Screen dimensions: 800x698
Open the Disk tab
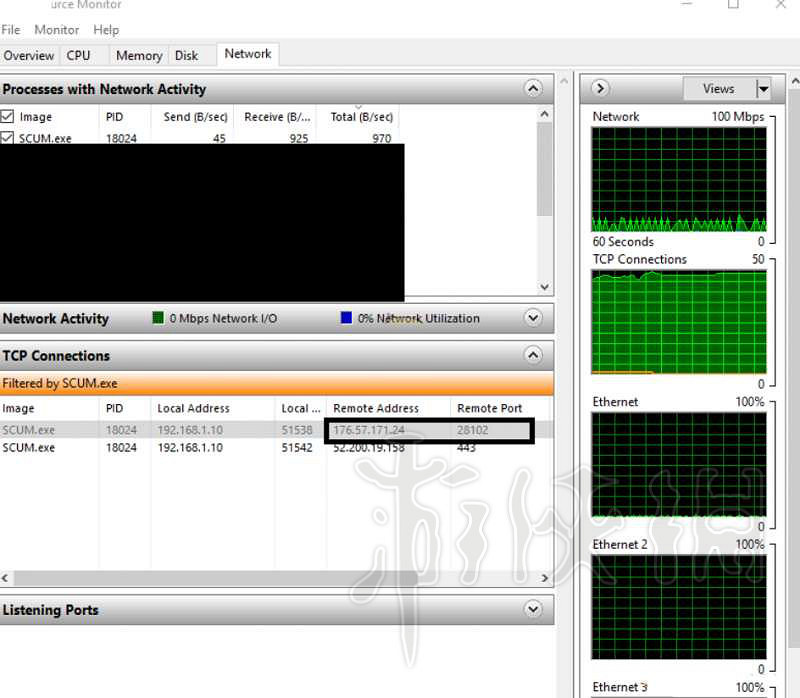pyautogui.click(x=186, y=56)
